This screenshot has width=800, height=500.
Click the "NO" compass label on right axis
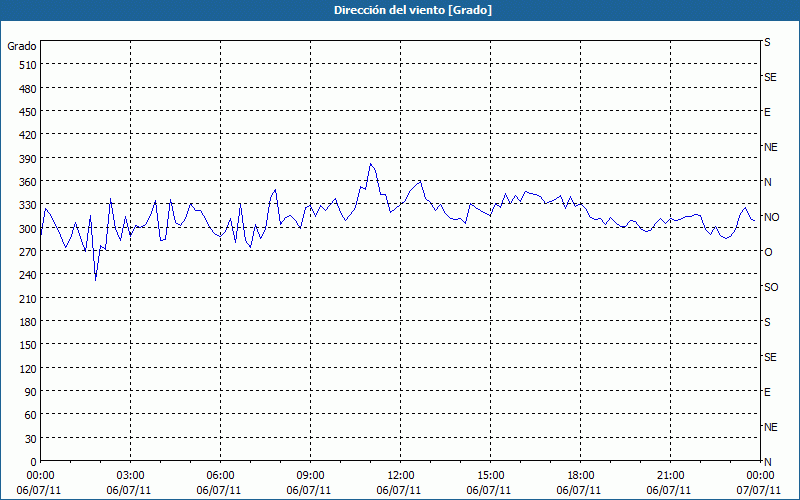point(771,217)
